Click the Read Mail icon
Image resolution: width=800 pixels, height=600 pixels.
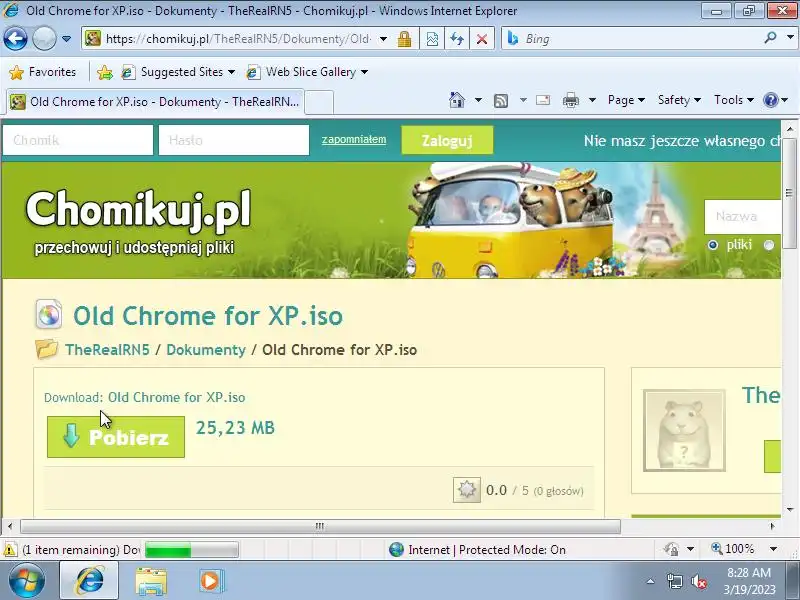543,100
